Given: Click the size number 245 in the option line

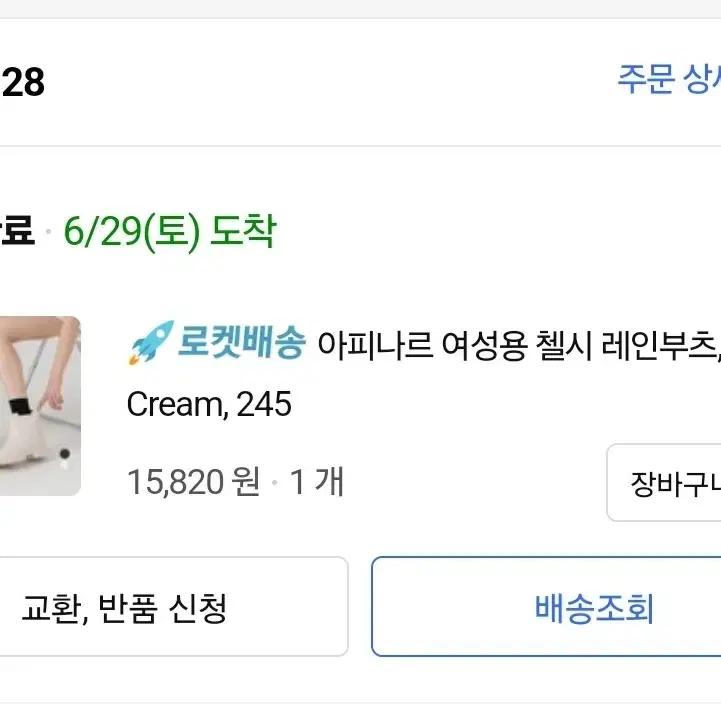Looking at the screenshot, I should (264, 404).
